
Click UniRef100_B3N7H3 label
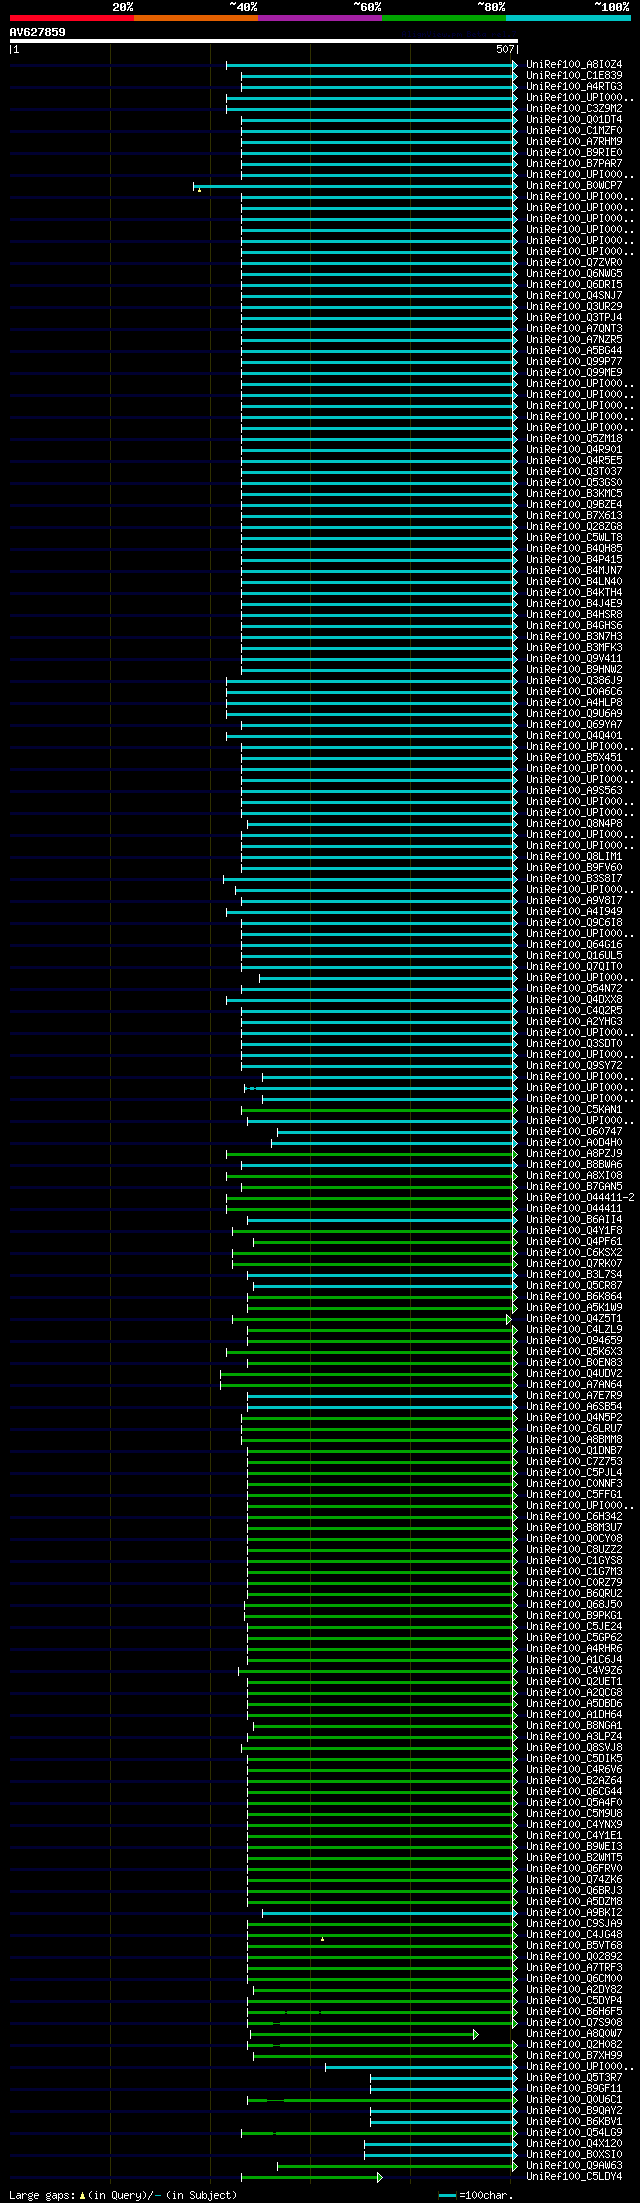(x=574, y=636)
